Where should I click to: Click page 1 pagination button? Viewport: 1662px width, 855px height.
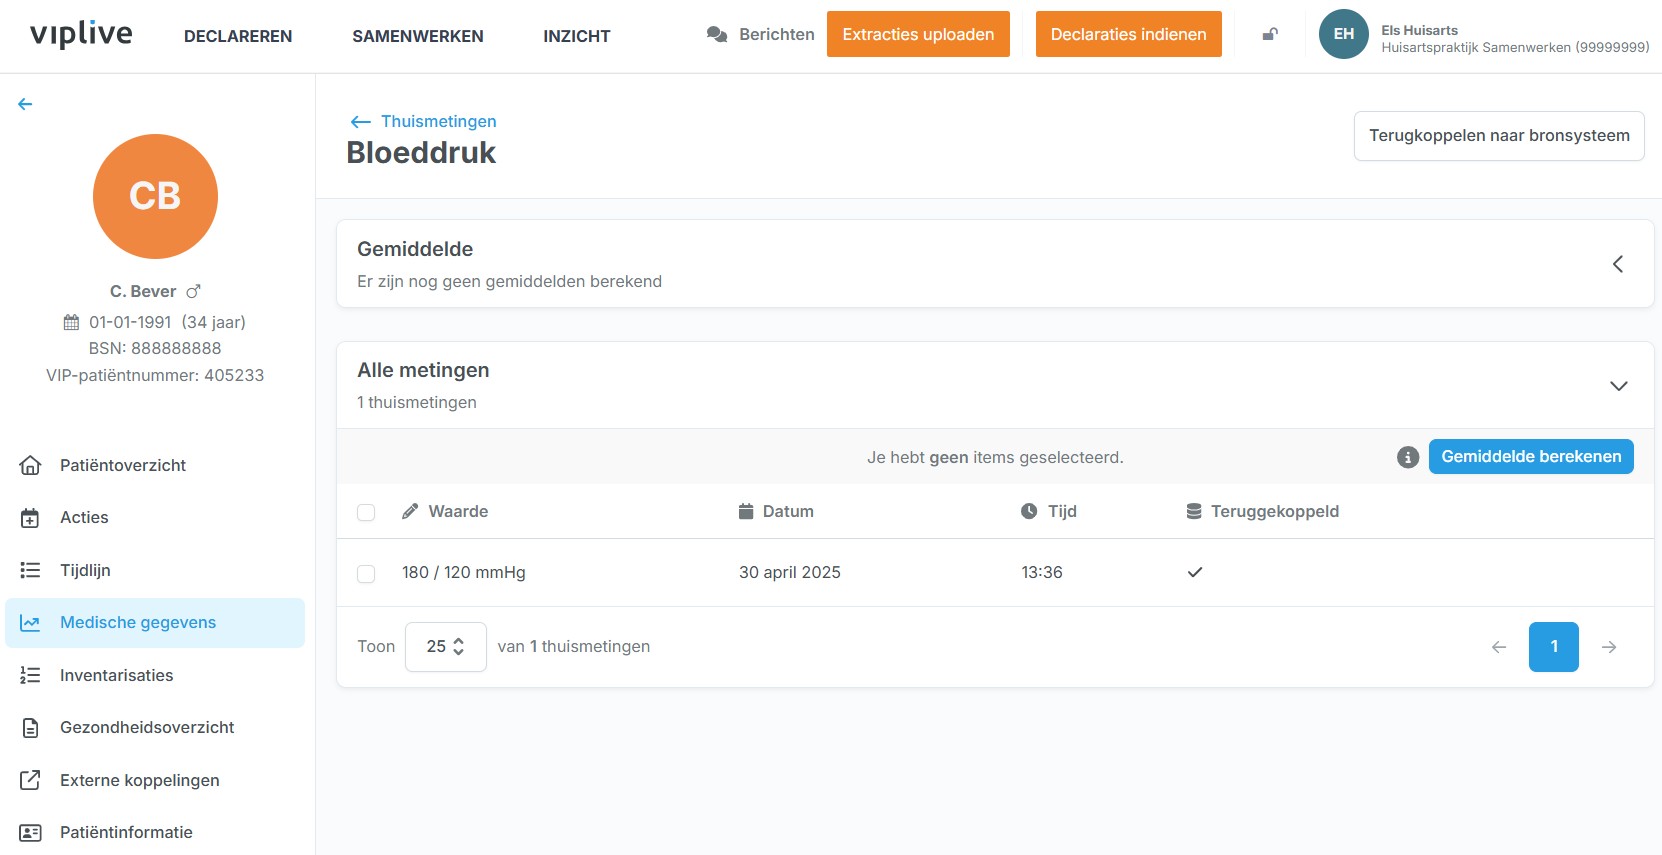pyautogui.click(x=1554, y=647)
